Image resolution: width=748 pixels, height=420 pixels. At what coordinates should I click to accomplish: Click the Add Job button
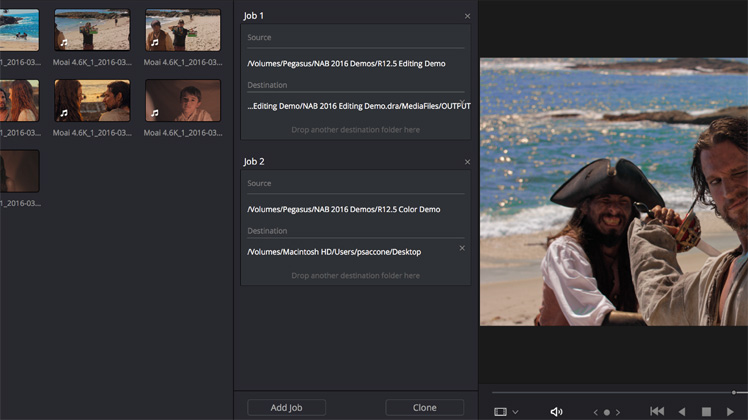(x=286, y=407)
